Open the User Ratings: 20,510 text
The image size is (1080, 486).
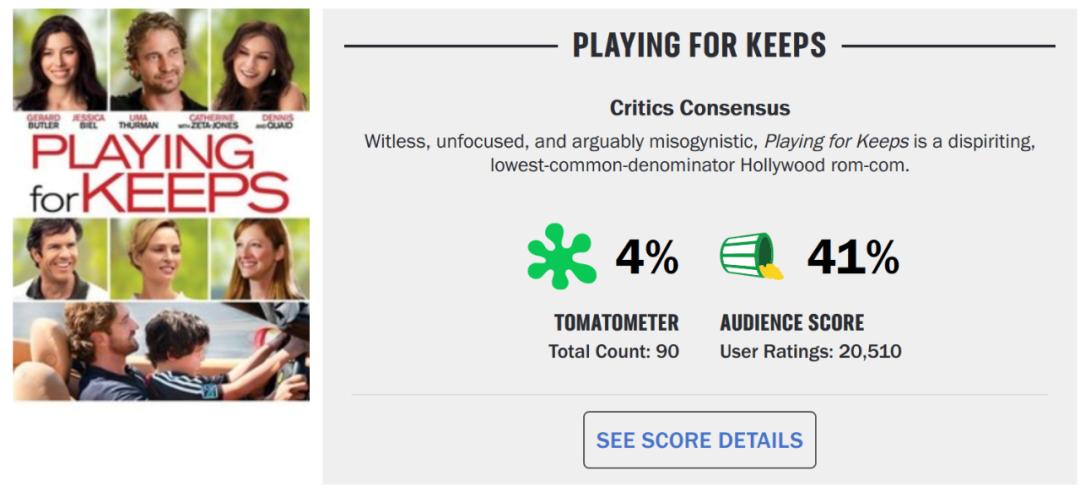click(x=810, y=351)
